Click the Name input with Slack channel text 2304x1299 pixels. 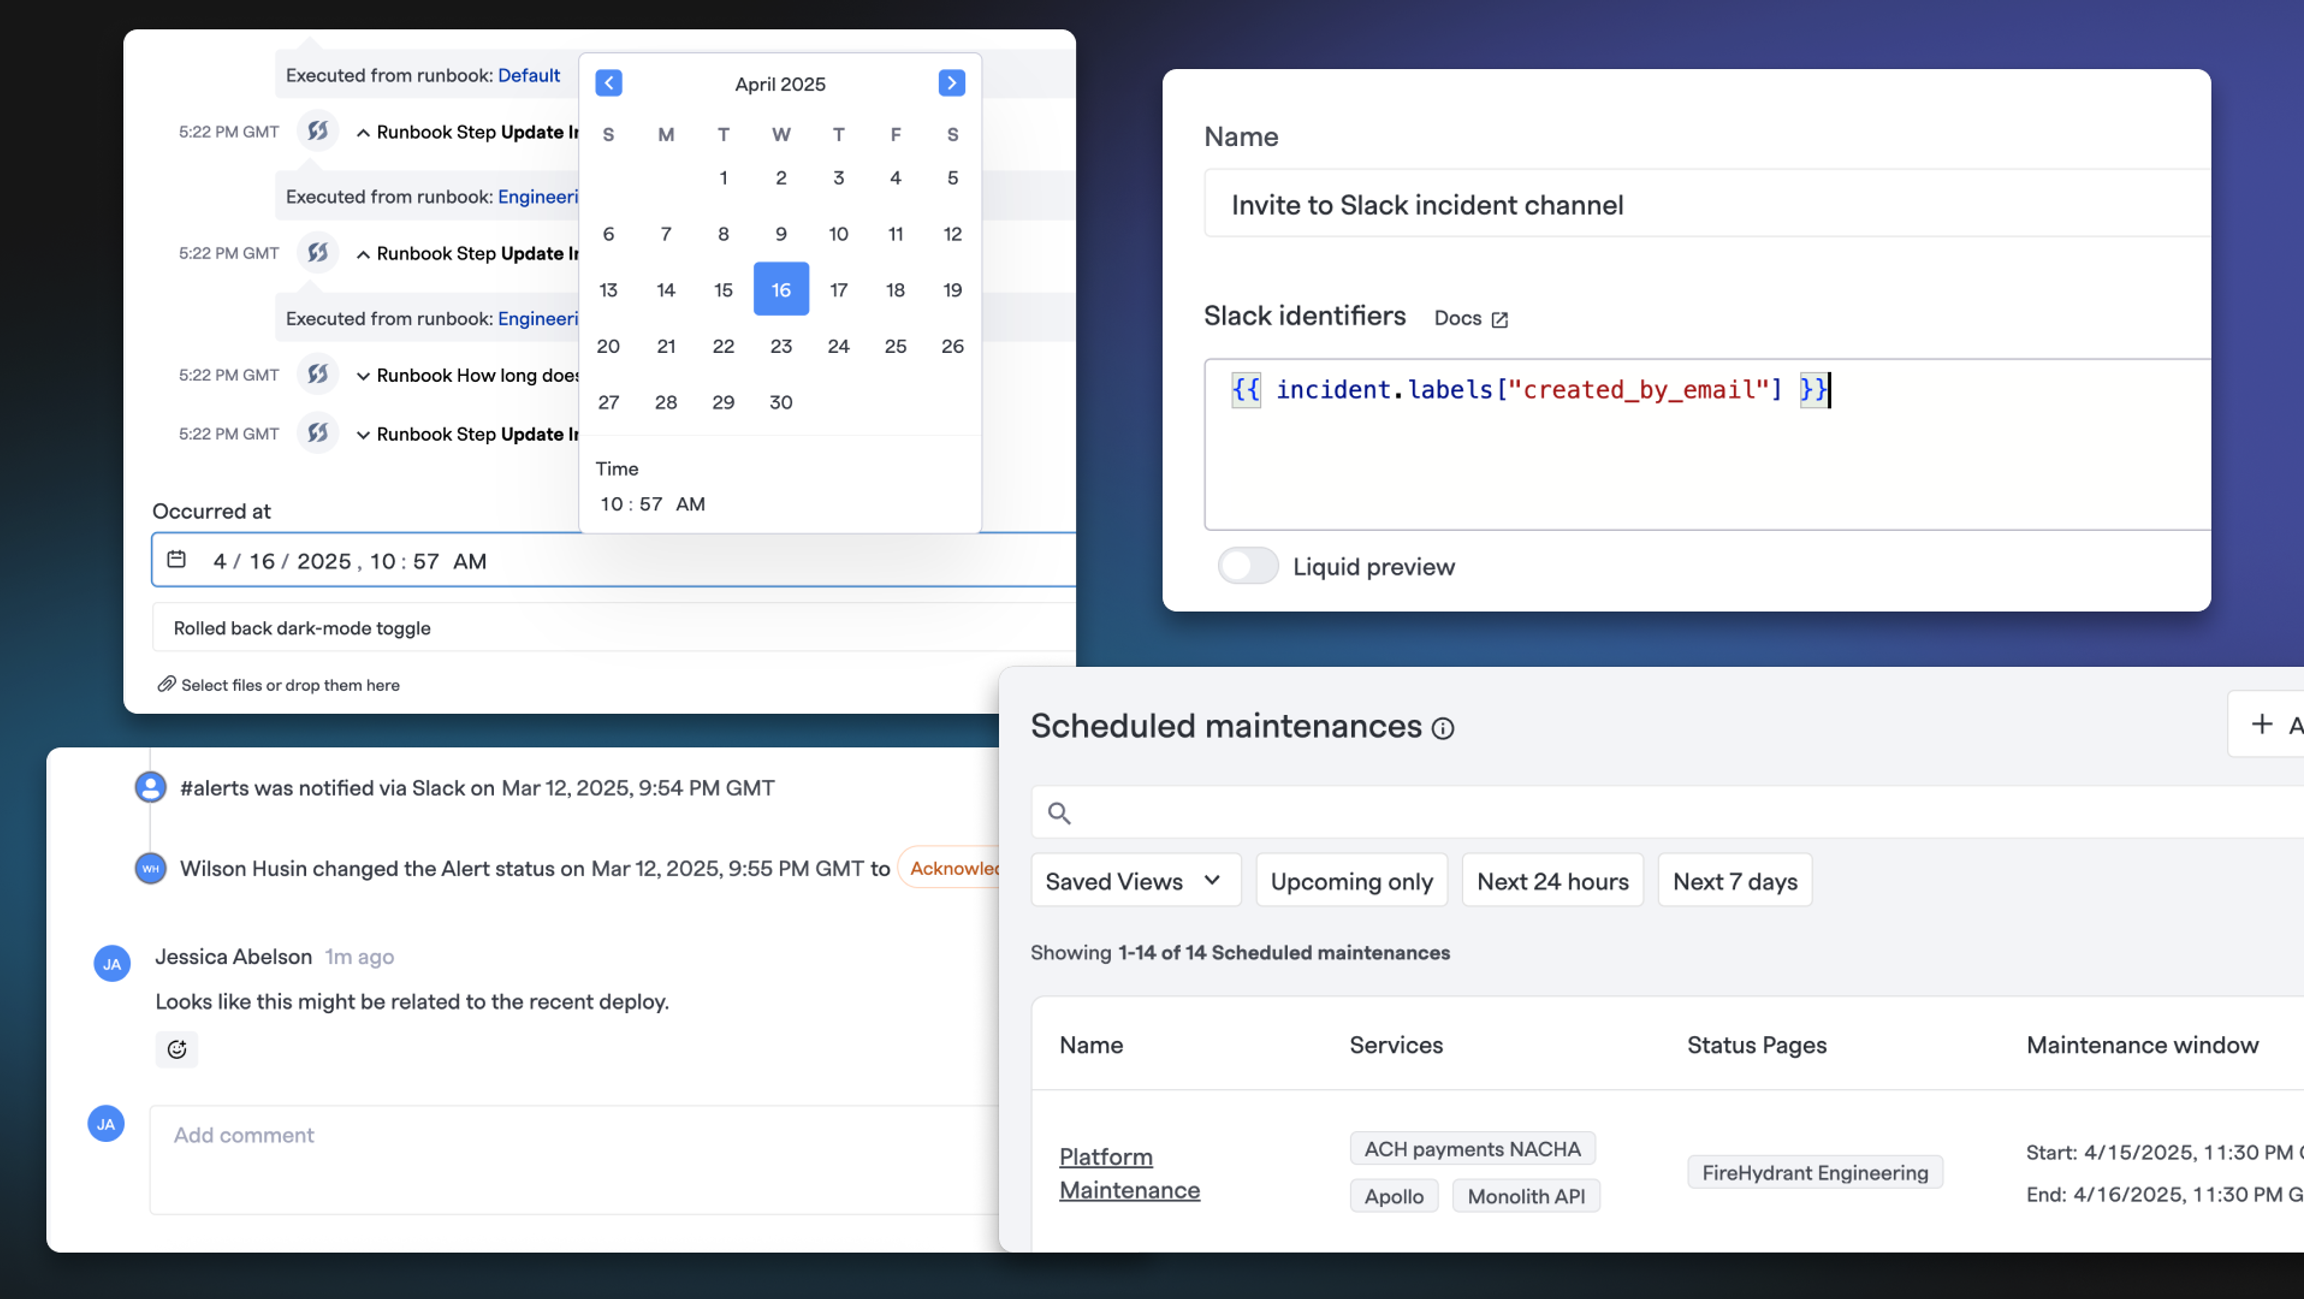(1707, 204)
